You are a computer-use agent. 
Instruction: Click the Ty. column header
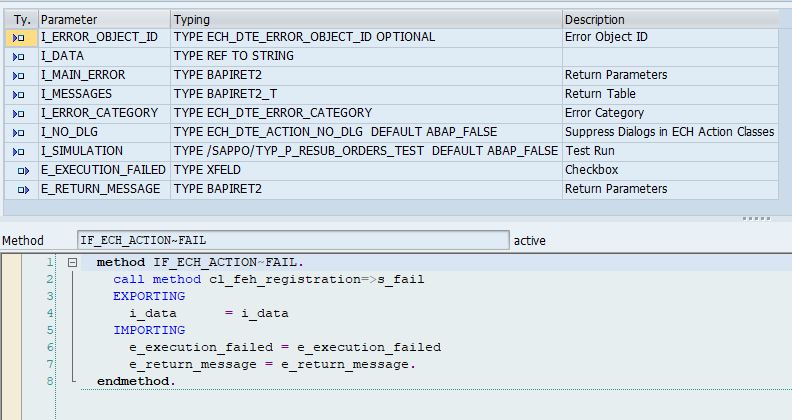tap(22, 20)
